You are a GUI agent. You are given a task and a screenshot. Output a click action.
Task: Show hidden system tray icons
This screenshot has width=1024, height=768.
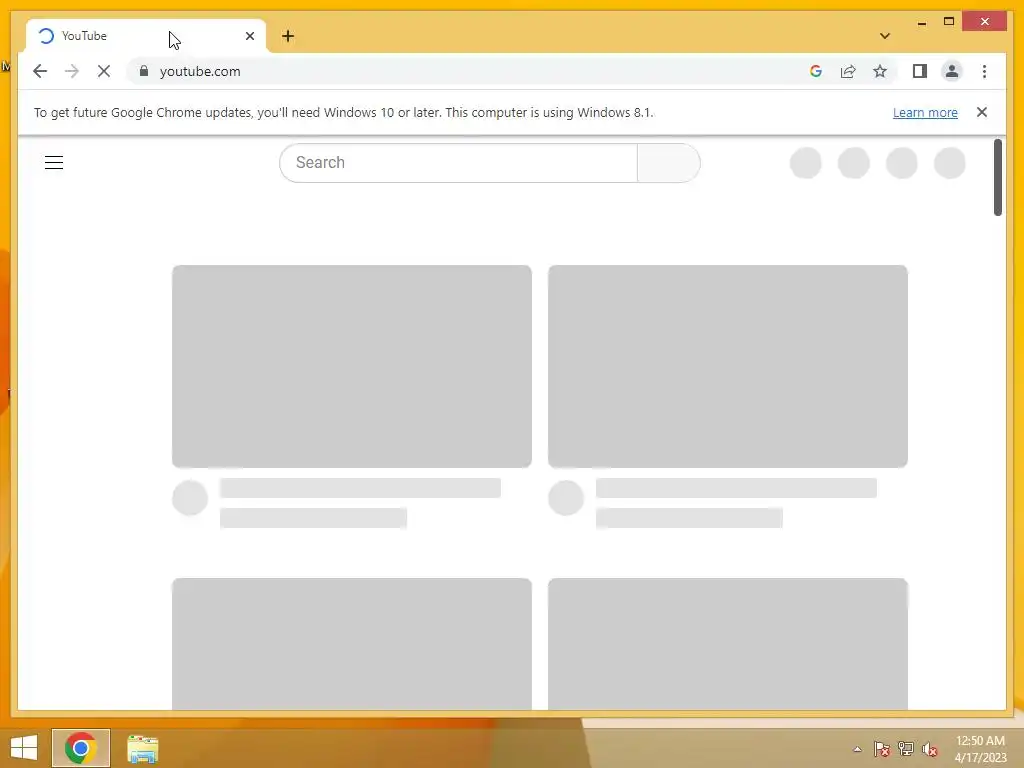tap(857, 749)
